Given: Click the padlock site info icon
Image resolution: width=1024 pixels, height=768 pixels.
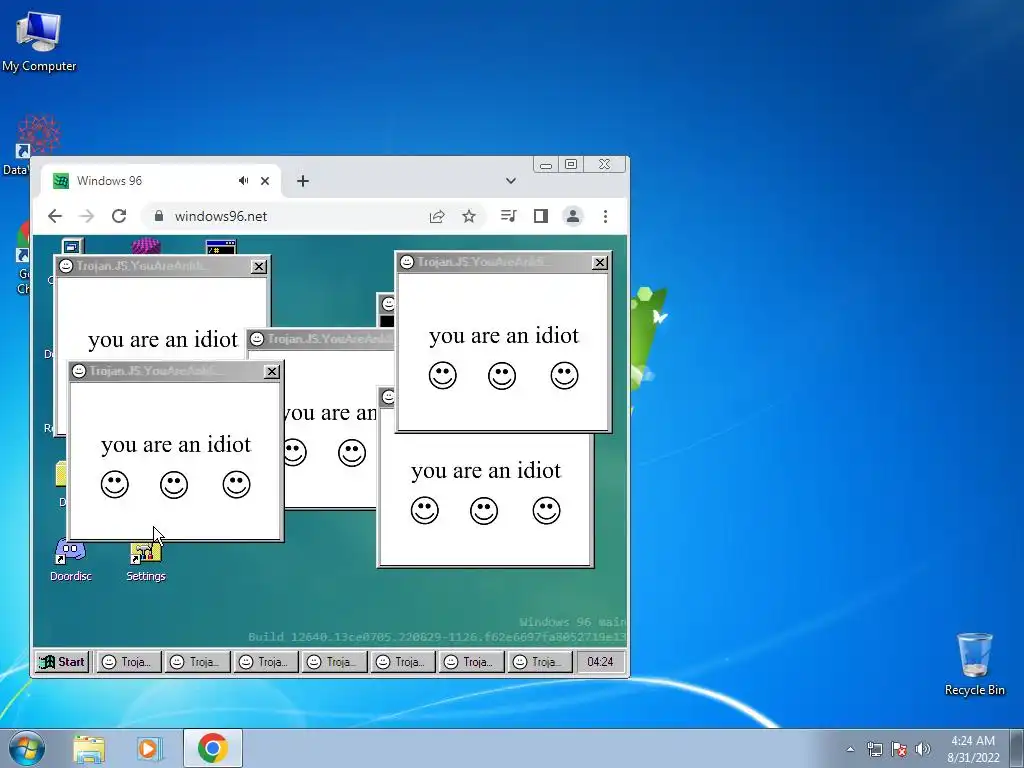Looking at the screenshot, I should pyautogui.click(x=158, y=216).
